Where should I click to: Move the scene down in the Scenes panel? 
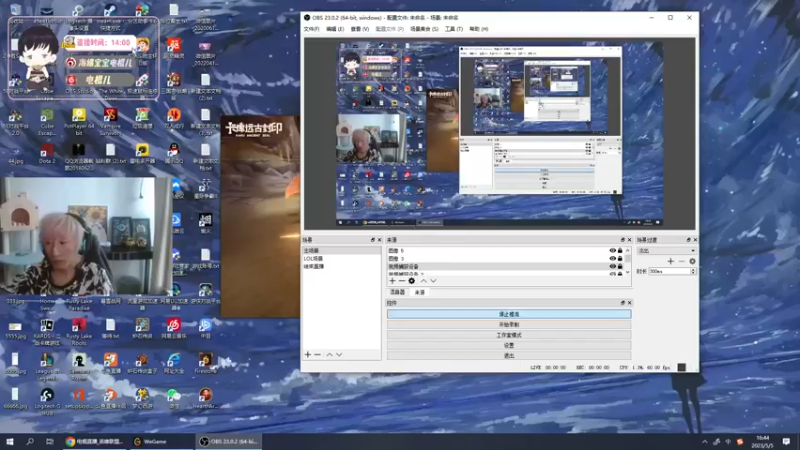pyautogui.click(x=339, y=355)
